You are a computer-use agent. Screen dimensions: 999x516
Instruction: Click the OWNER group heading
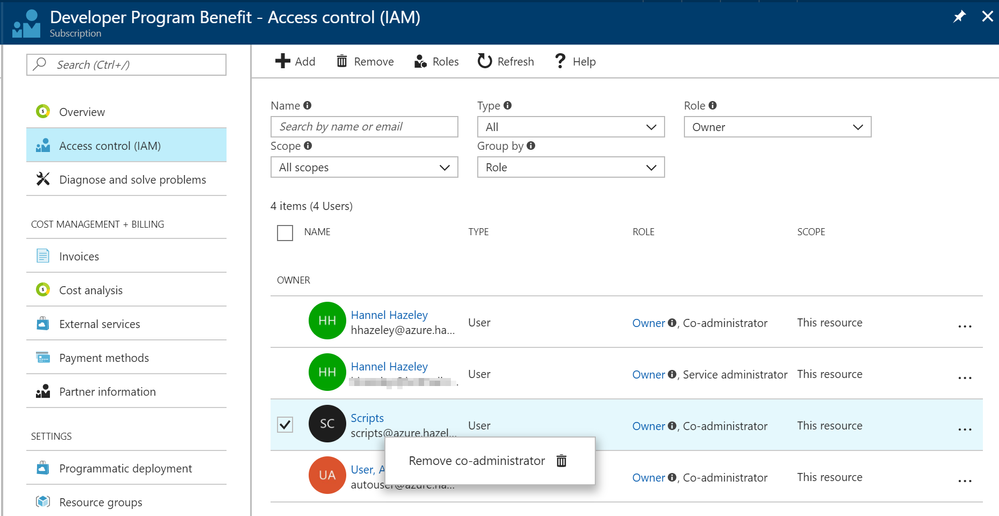pyautogui.click(x=293, y=280)
